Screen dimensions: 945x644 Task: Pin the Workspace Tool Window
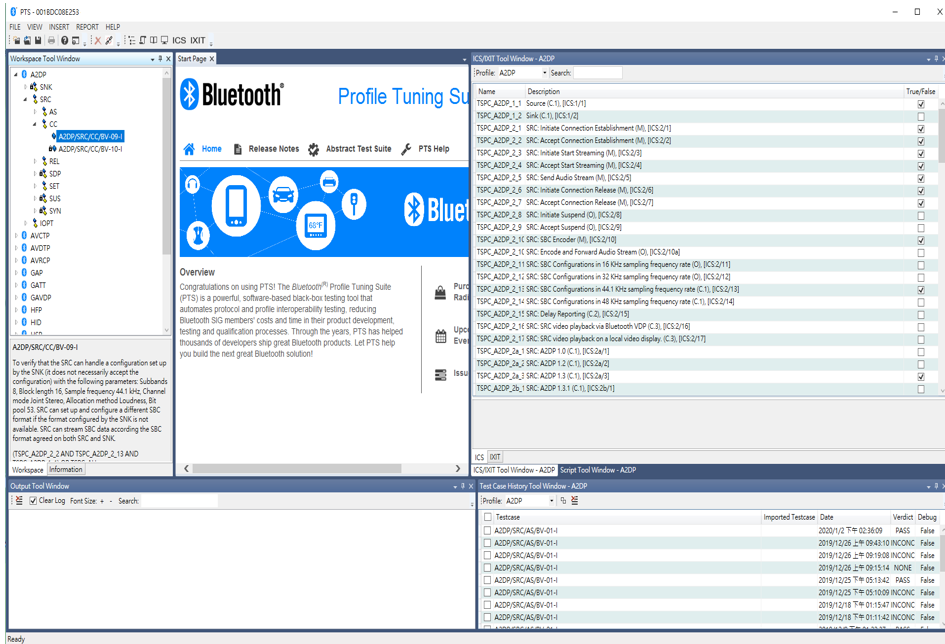(x=160, y=58)
